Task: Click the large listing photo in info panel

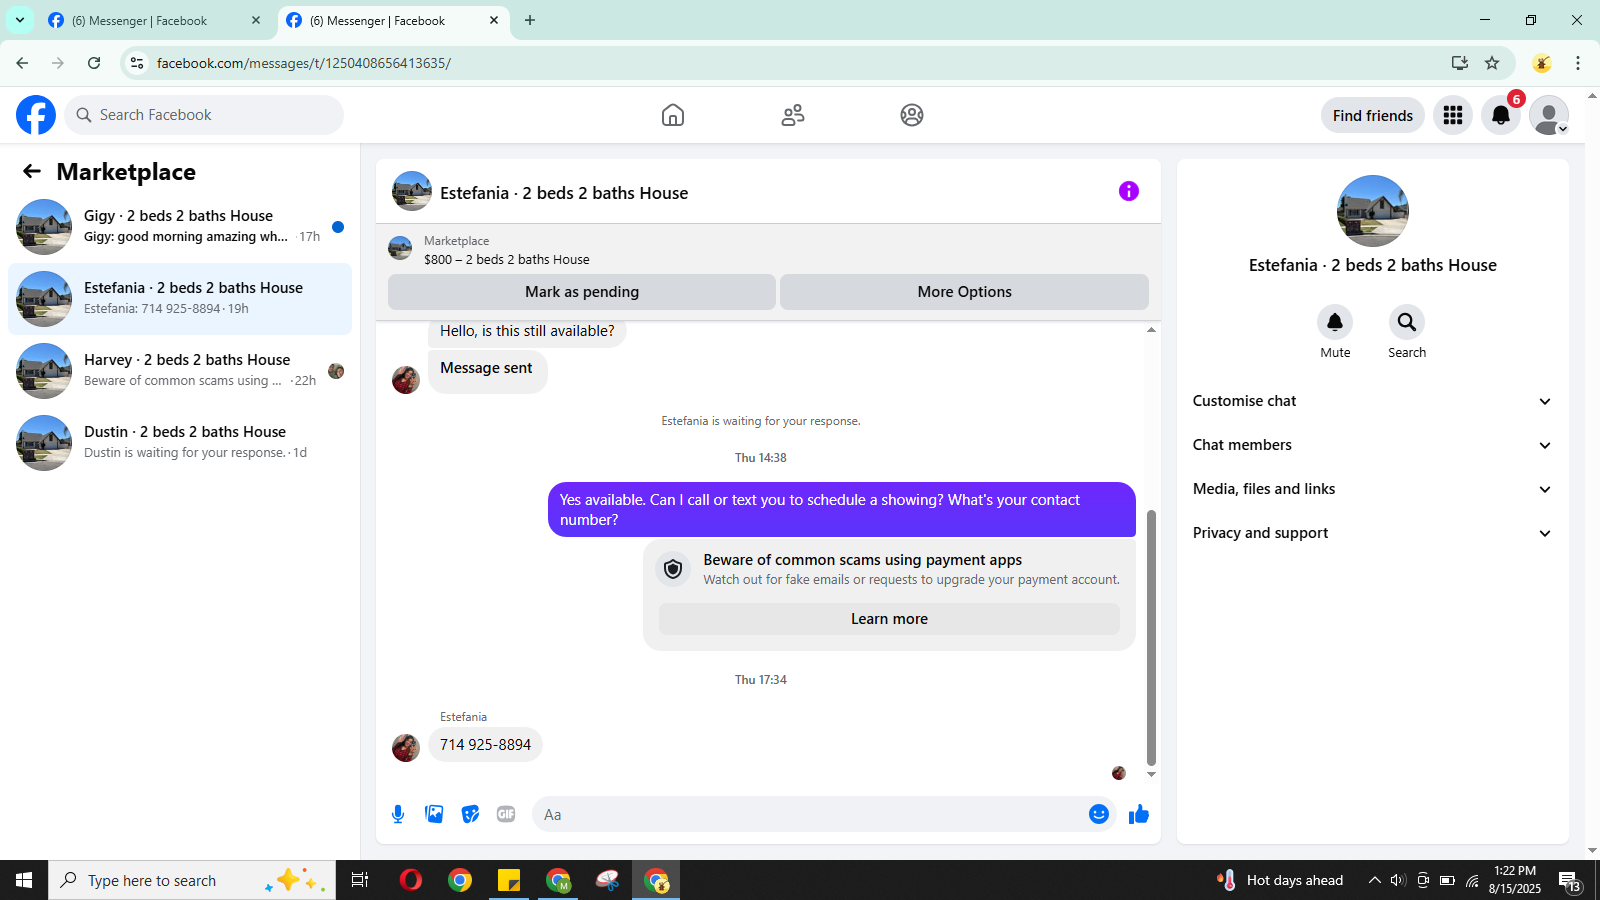Action: (x=1373, y=211)
